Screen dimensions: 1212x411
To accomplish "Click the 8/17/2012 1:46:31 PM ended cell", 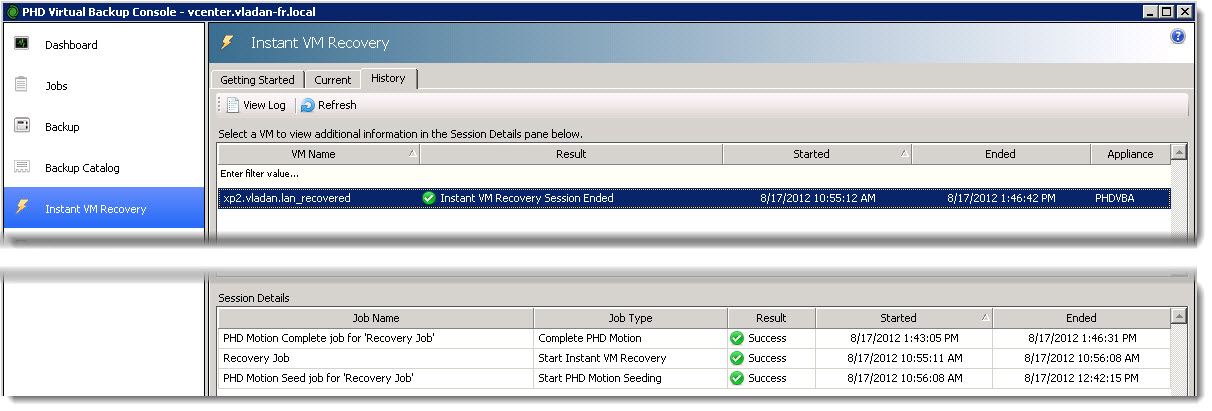I will click(x=1081, y=338).
